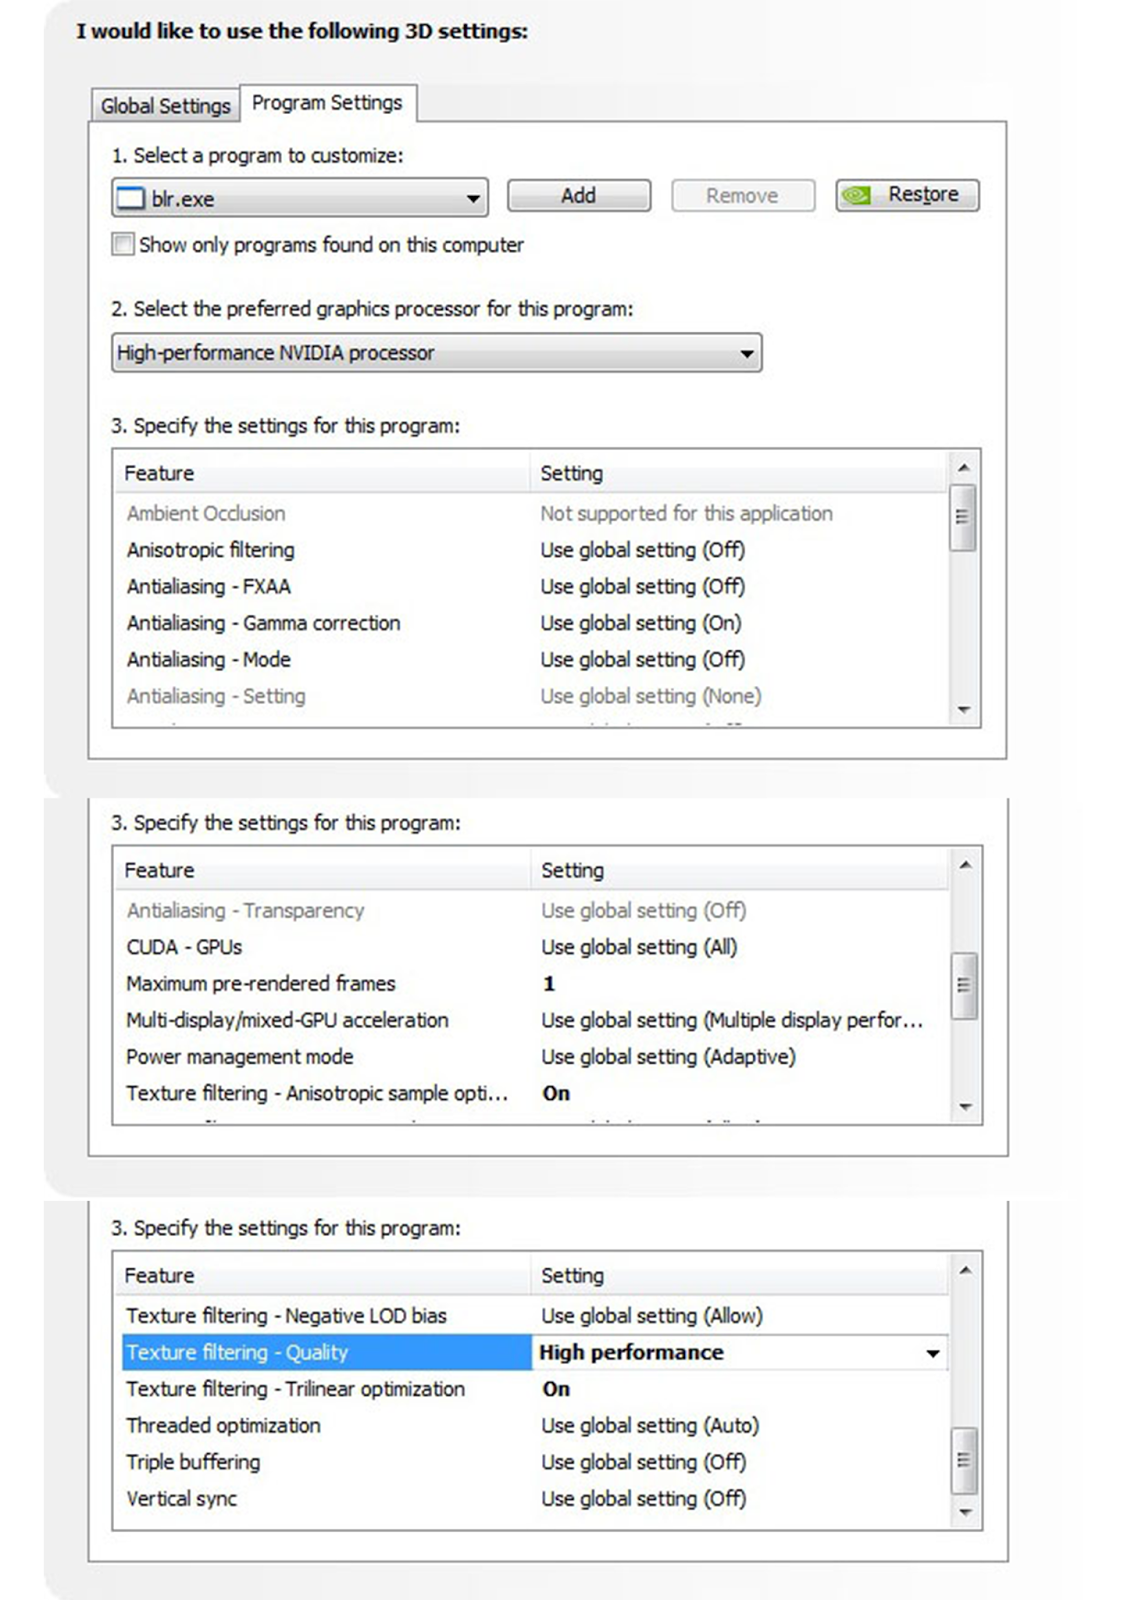Screen dimensions: 1131x1600
Task: Click the blr.exe program icon
Action: [x=131, y=198]
